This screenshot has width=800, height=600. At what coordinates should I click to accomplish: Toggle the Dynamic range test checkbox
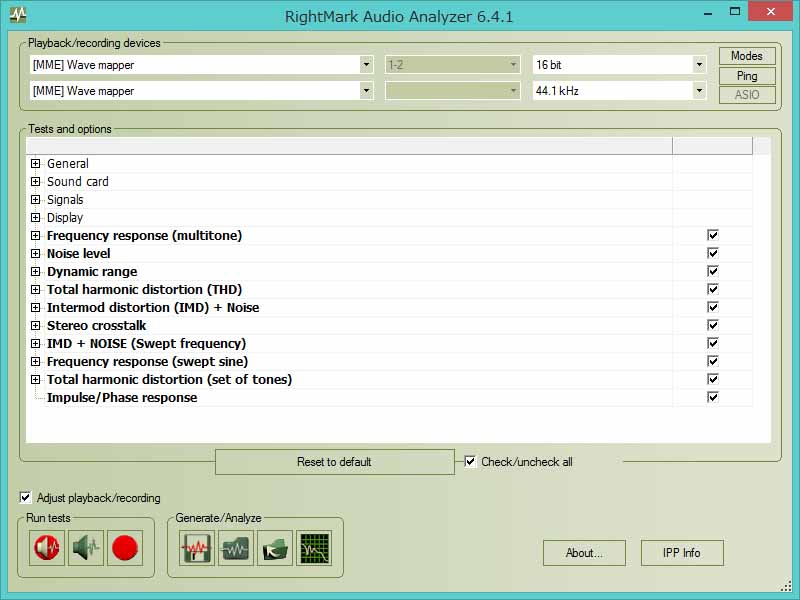(x=713, y=271)
